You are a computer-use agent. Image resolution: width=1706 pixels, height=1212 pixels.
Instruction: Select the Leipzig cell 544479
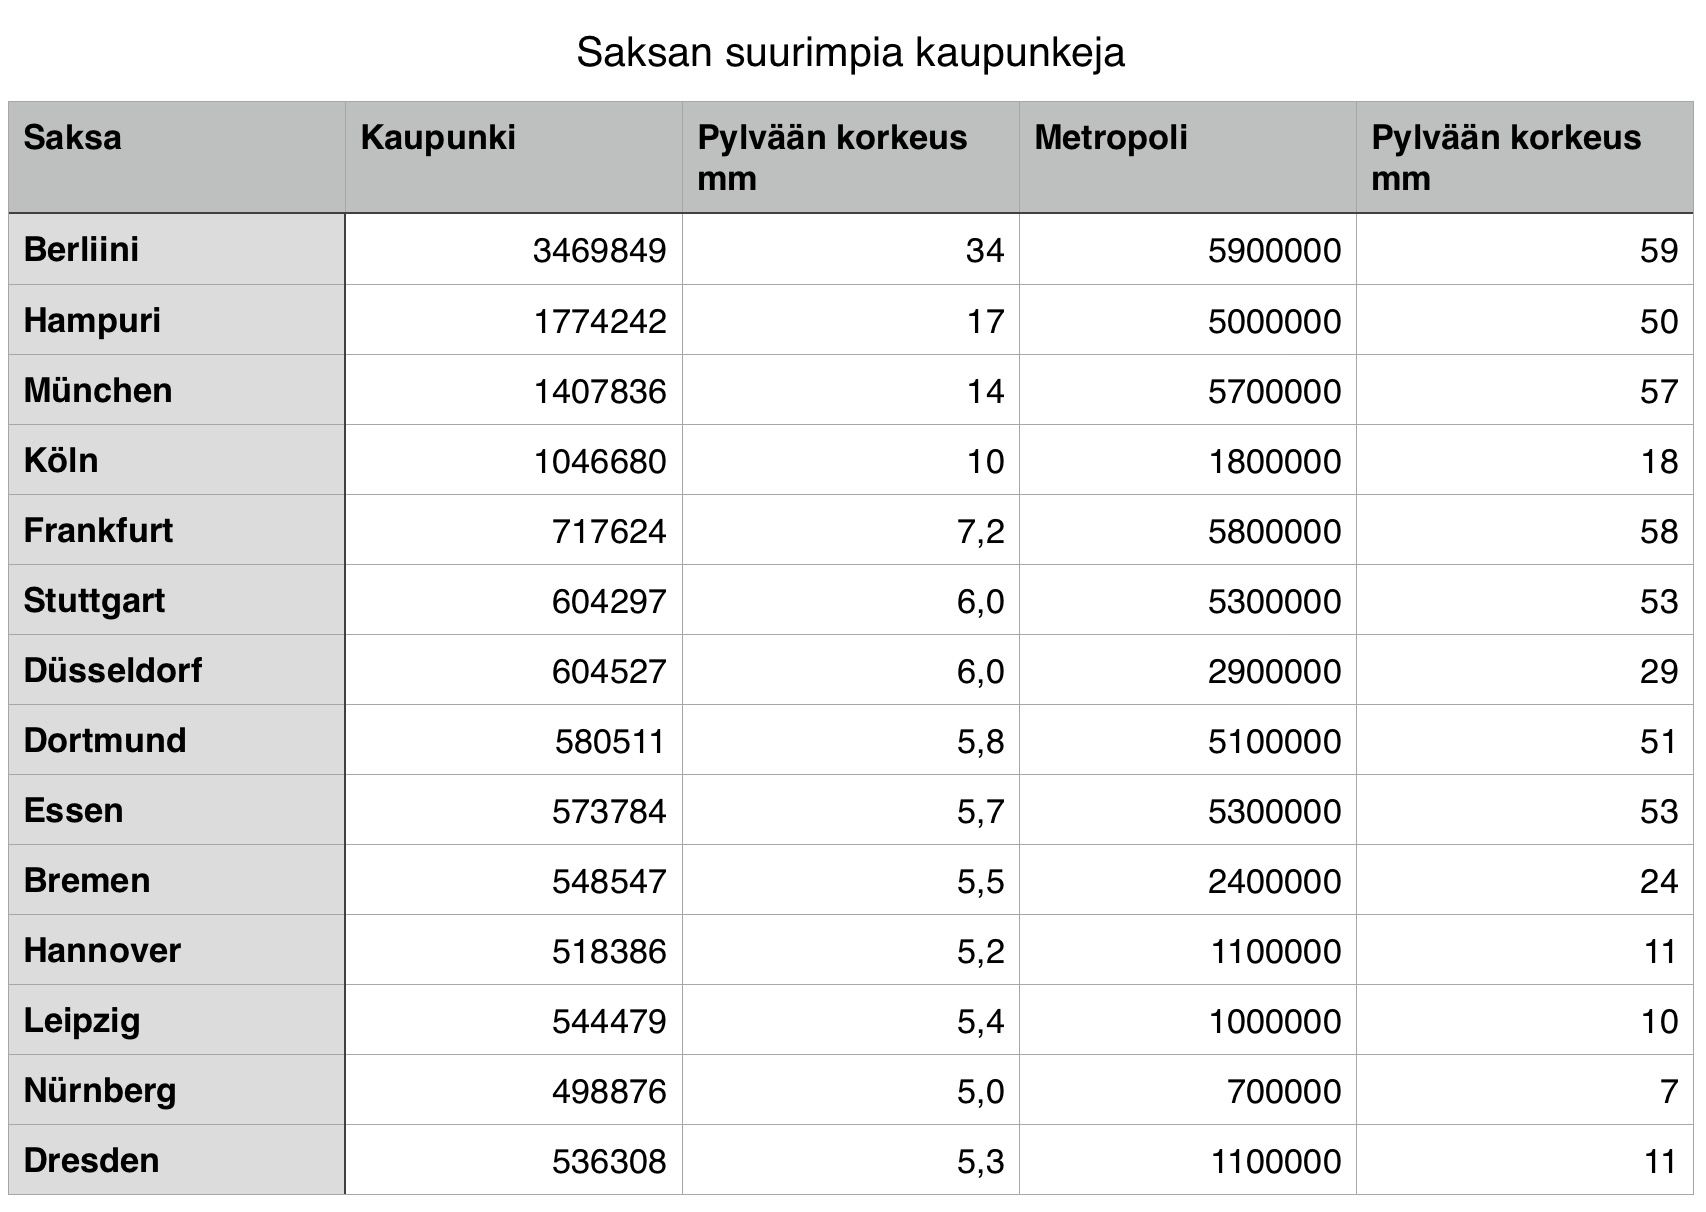click(x=608, y=1021)
